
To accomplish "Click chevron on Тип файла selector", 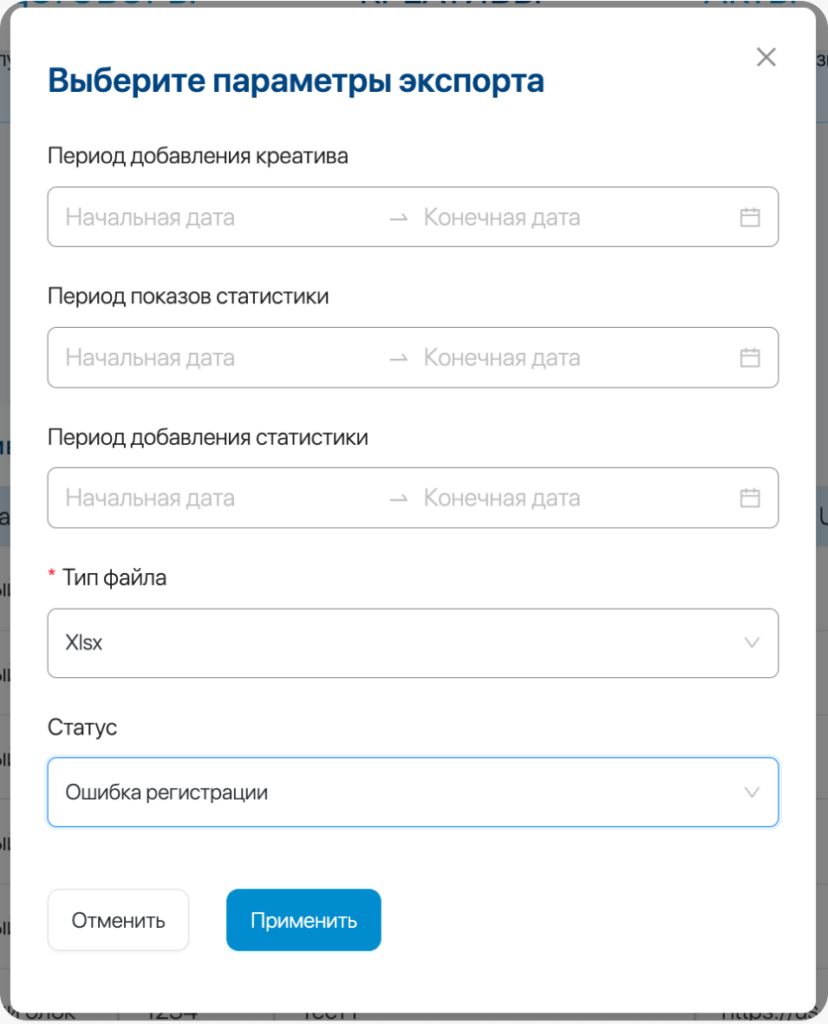I will (752, 643).
